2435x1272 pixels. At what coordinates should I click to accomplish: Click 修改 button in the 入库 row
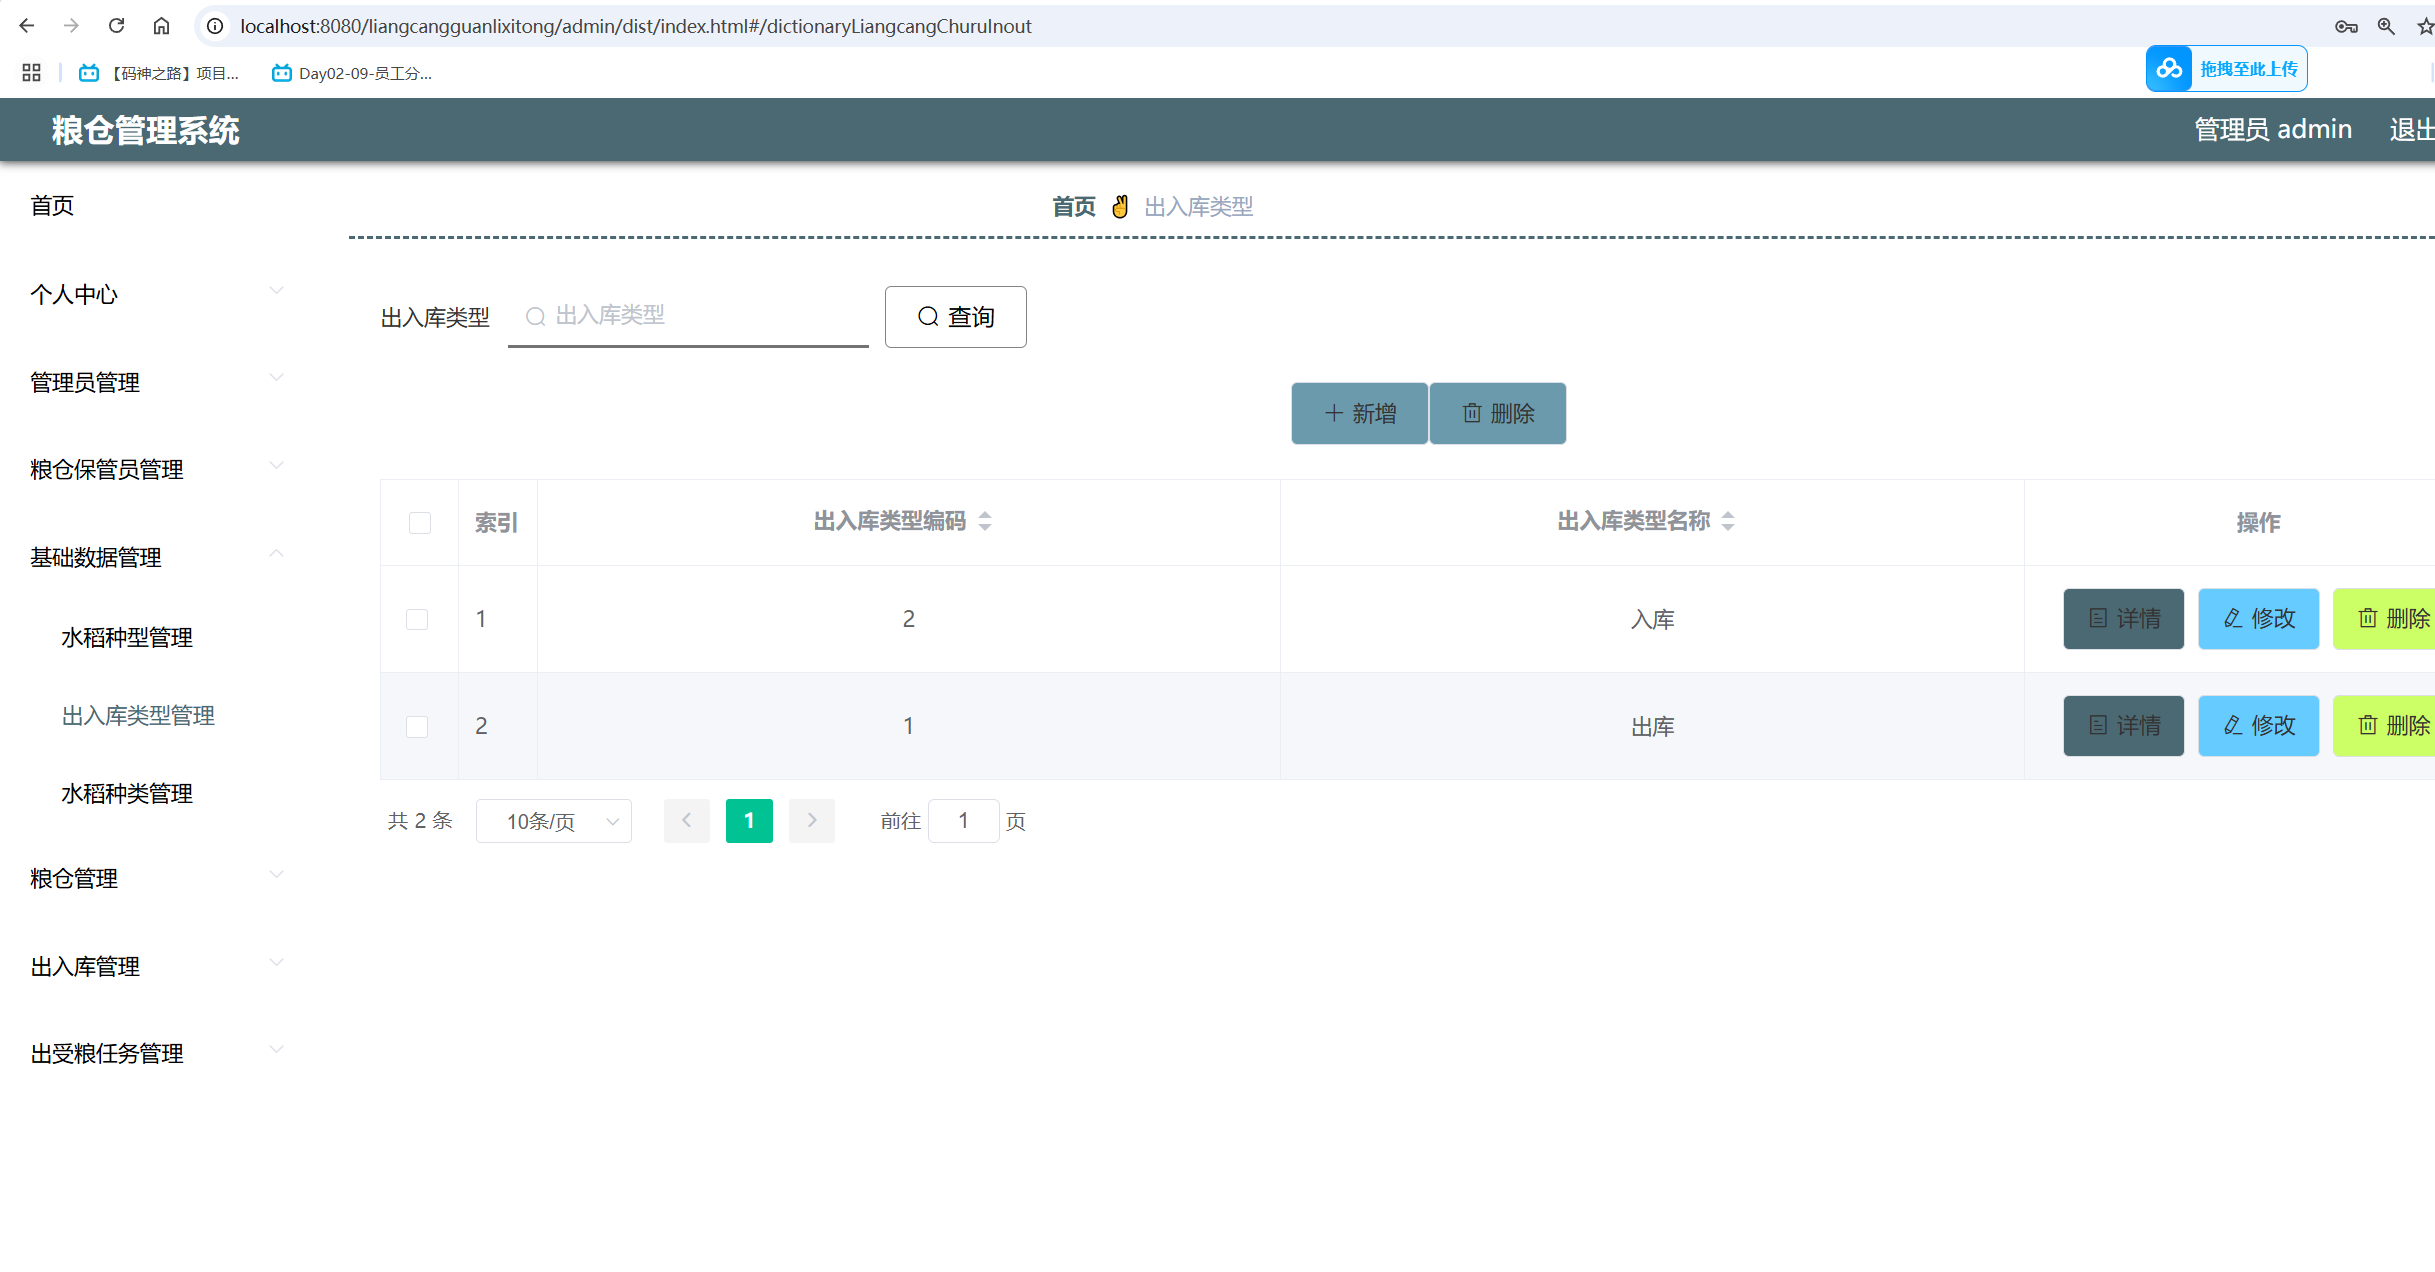(2258, 619)
